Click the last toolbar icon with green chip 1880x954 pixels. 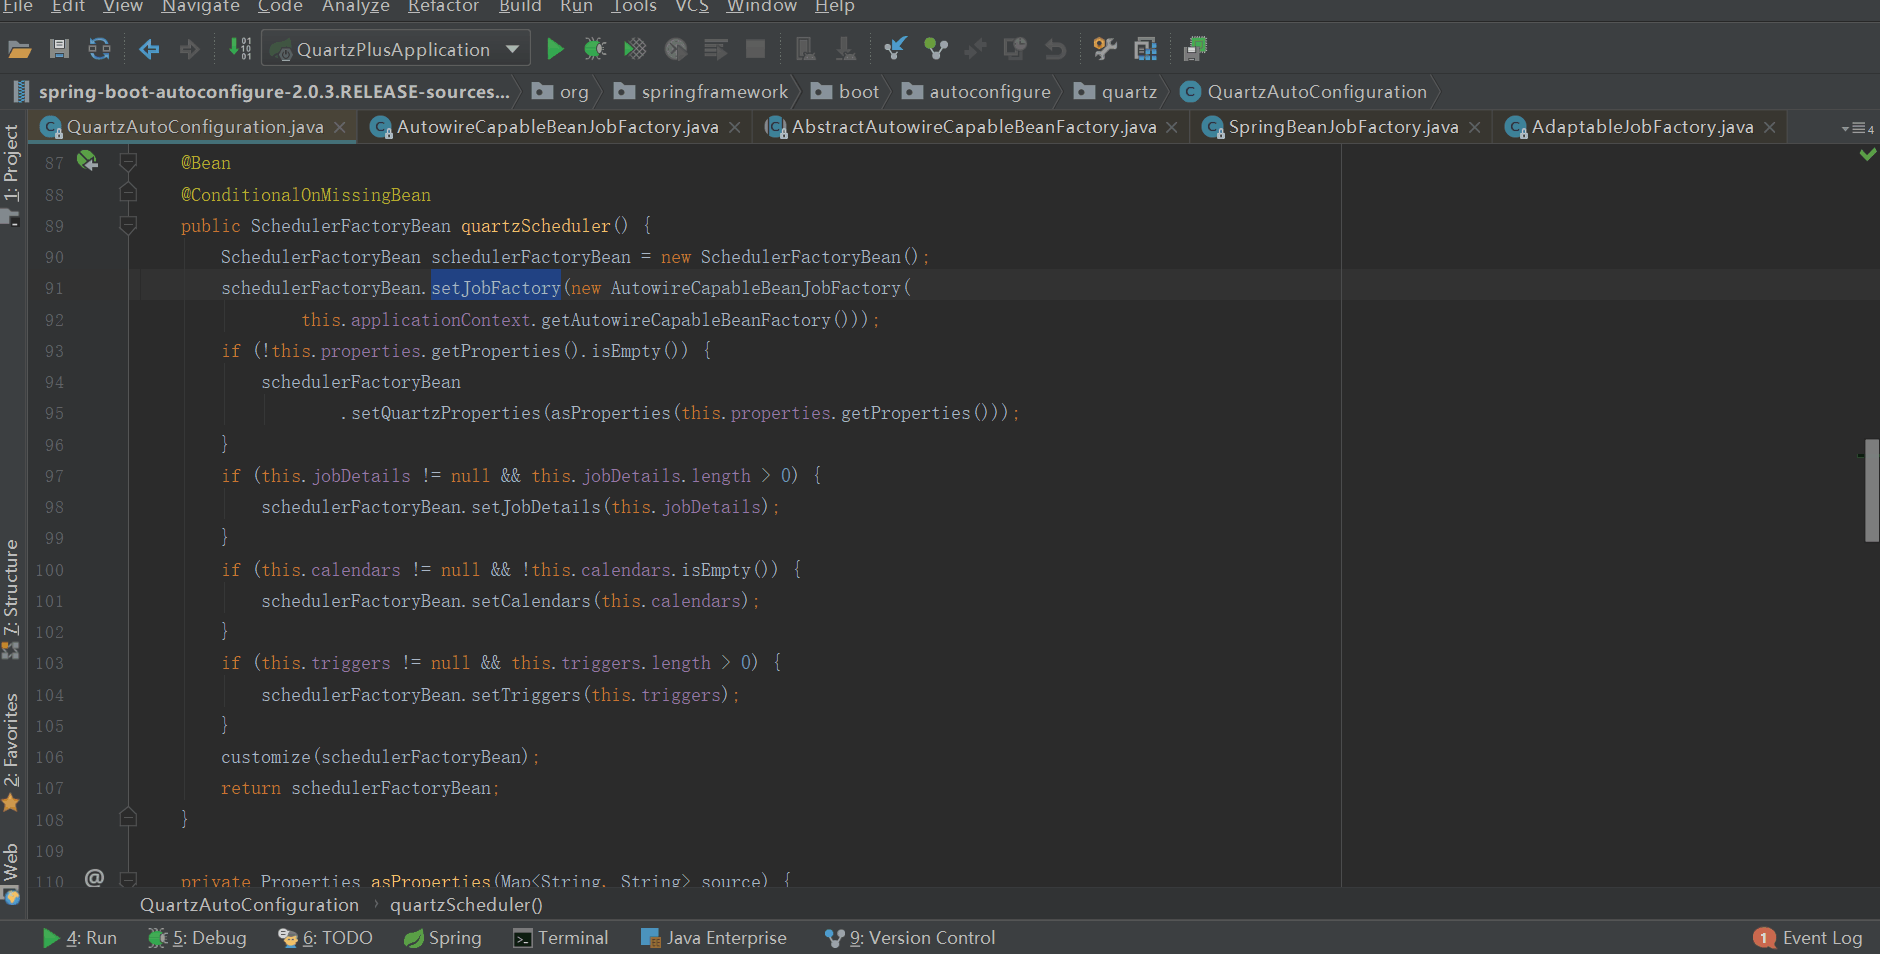tap(1195, 48)
